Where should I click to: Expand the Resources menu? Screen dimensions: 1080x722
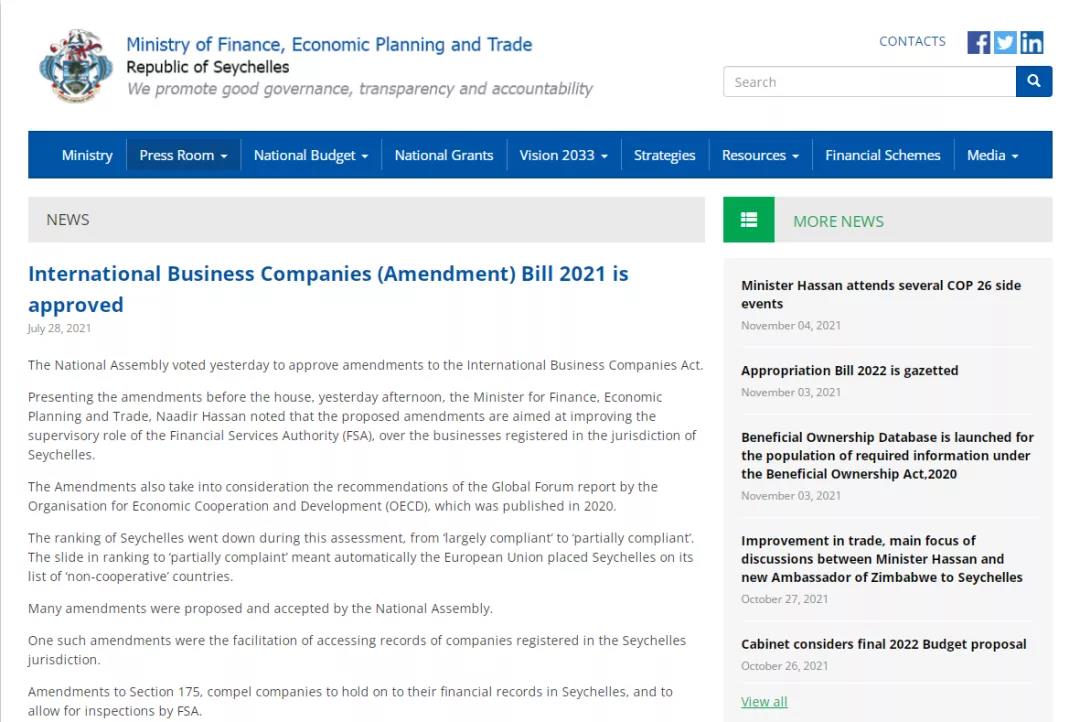760,155
